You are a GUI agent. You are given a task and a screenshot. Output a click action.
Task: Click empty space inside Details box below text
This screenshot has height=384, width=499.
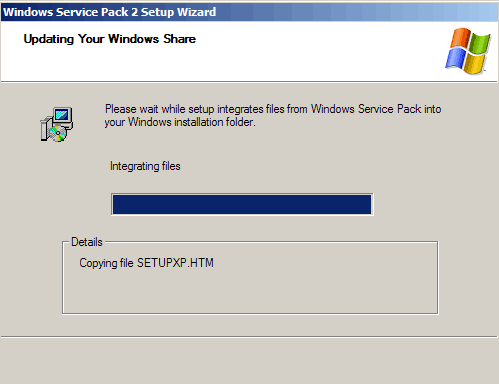coord(250,293)
